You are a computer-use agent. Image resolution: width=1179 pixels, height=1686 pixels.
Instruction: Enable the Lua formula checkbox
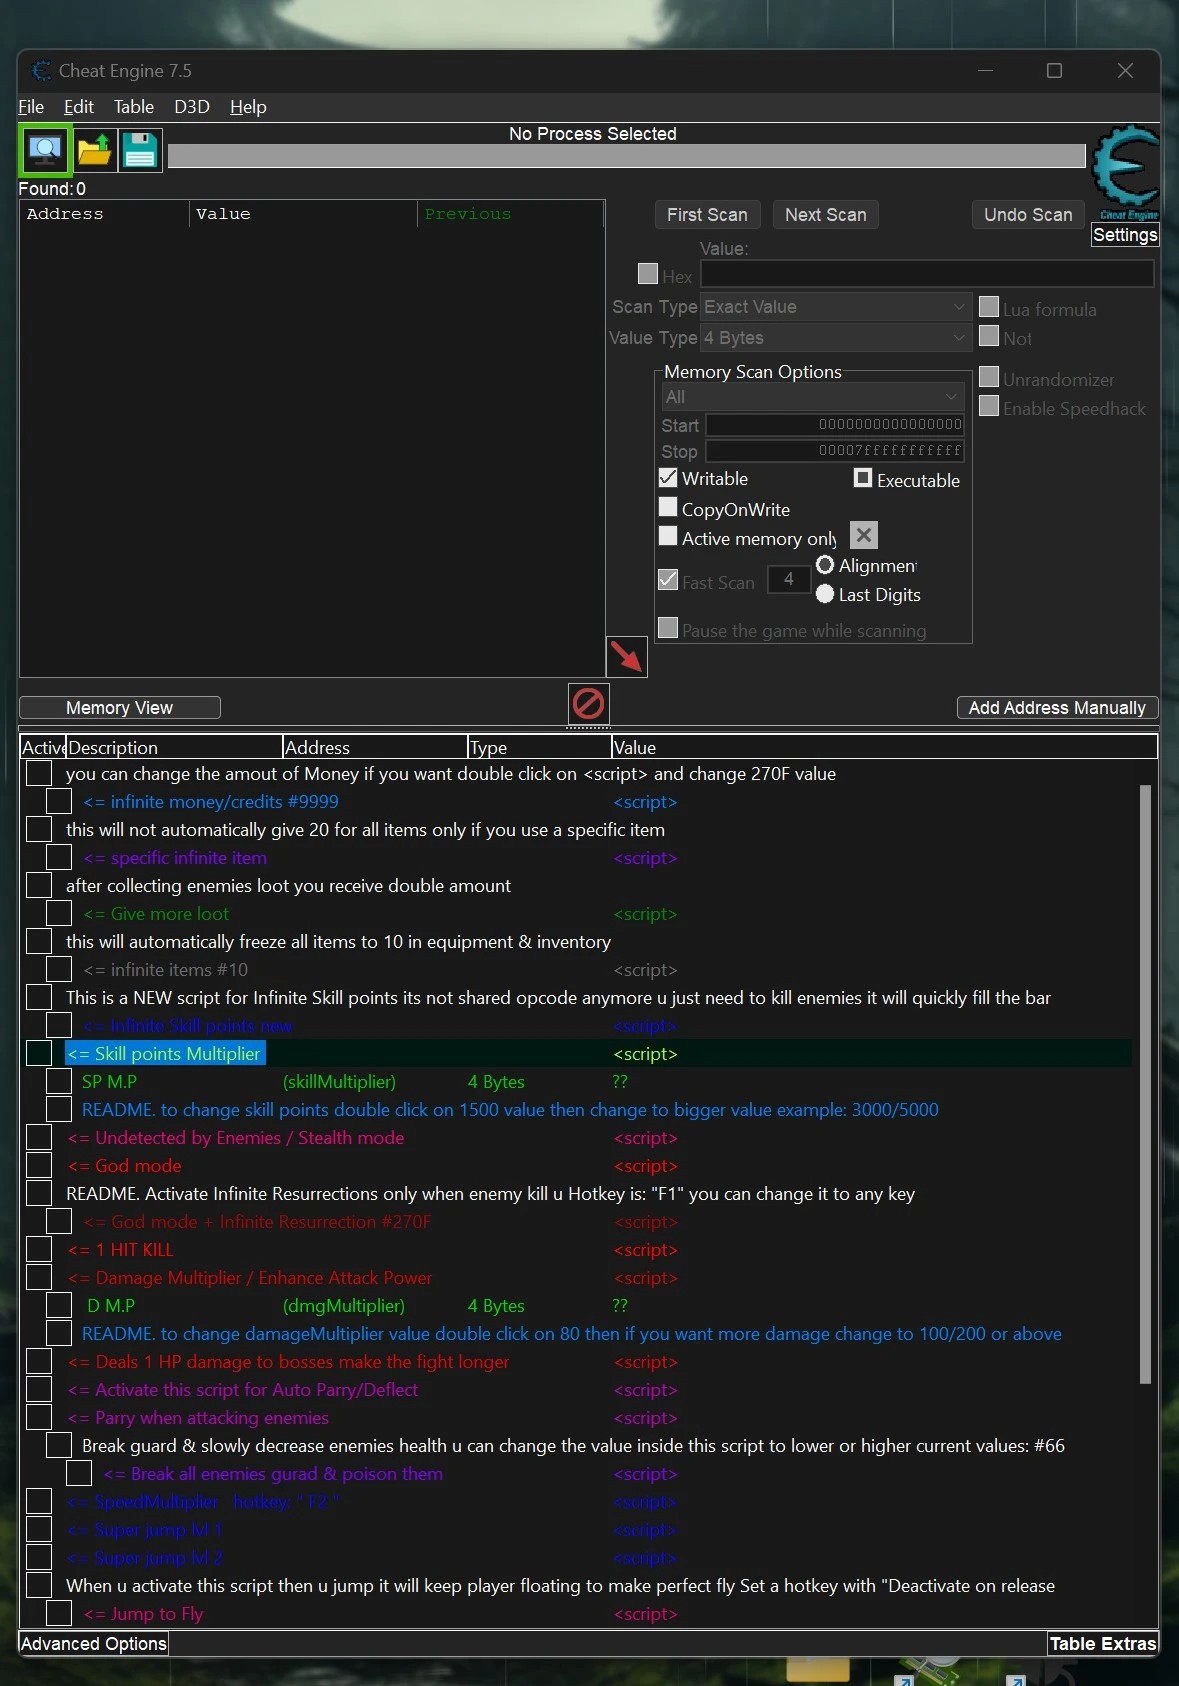click(x=989, y=308)
